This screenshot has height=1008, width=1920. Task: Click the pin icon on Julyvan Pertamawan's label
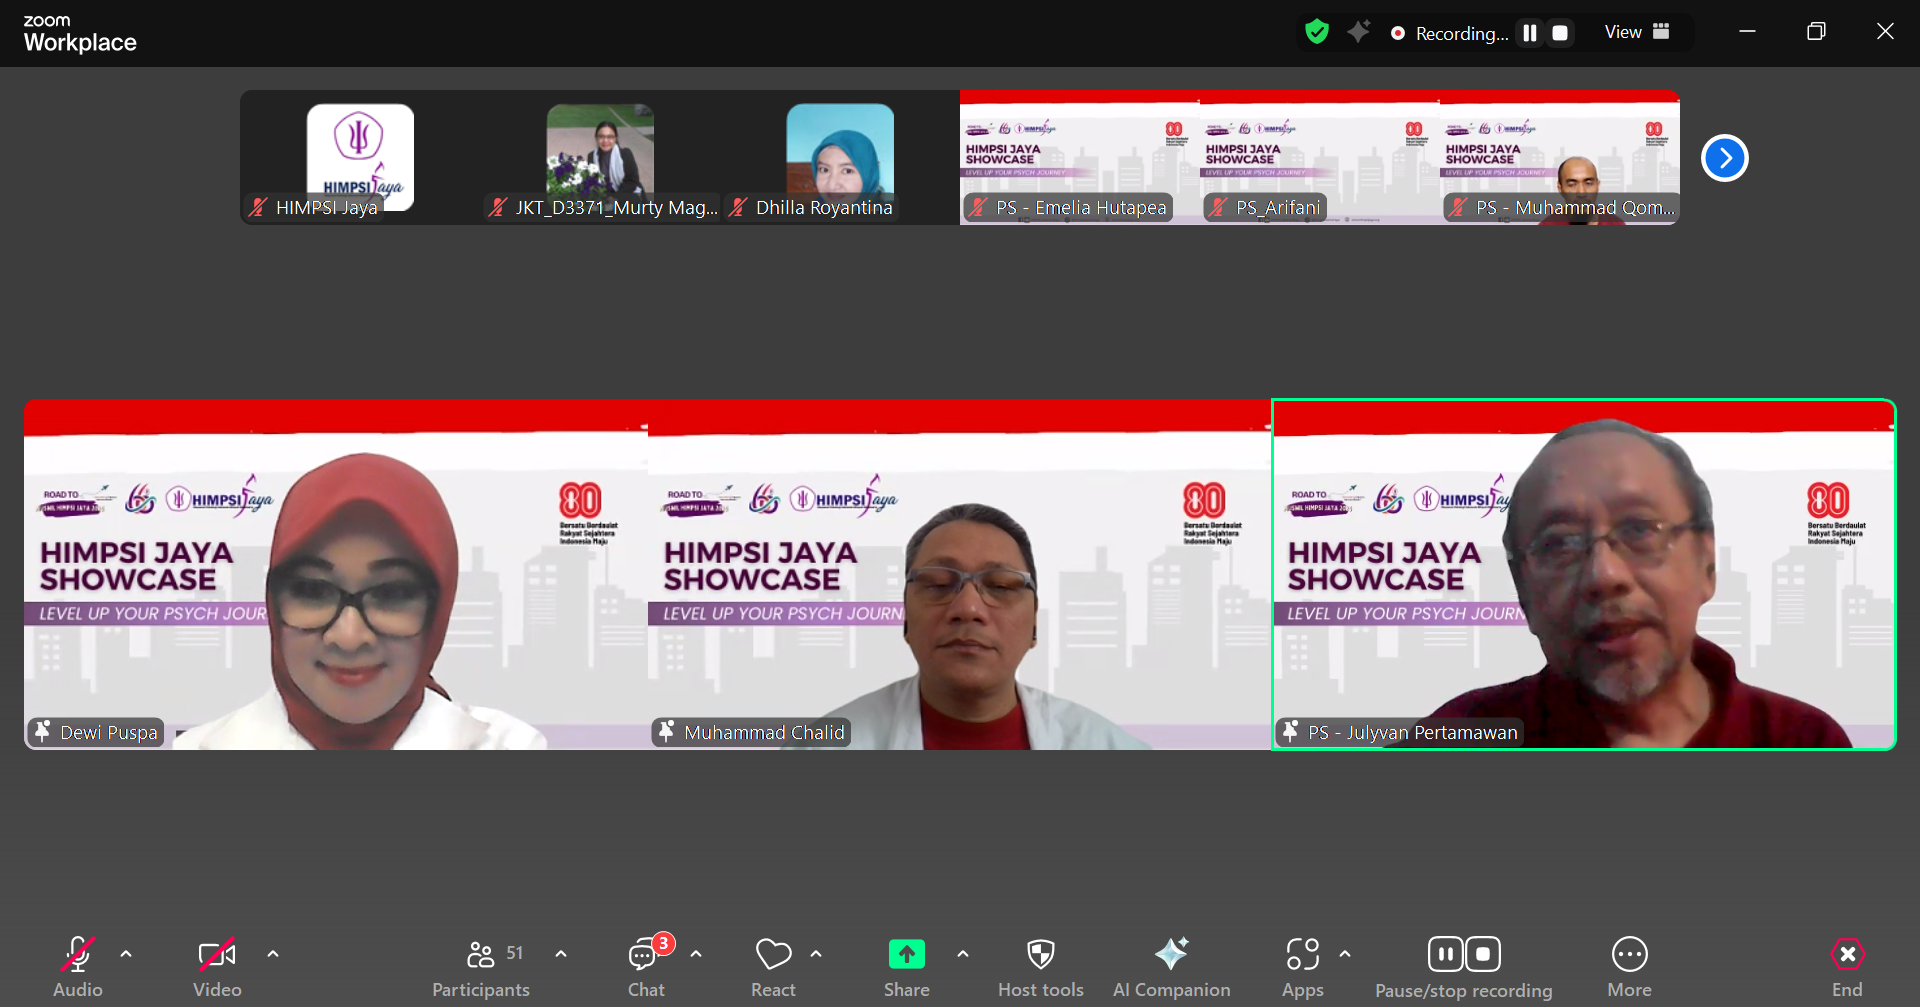click(1290, 731)
